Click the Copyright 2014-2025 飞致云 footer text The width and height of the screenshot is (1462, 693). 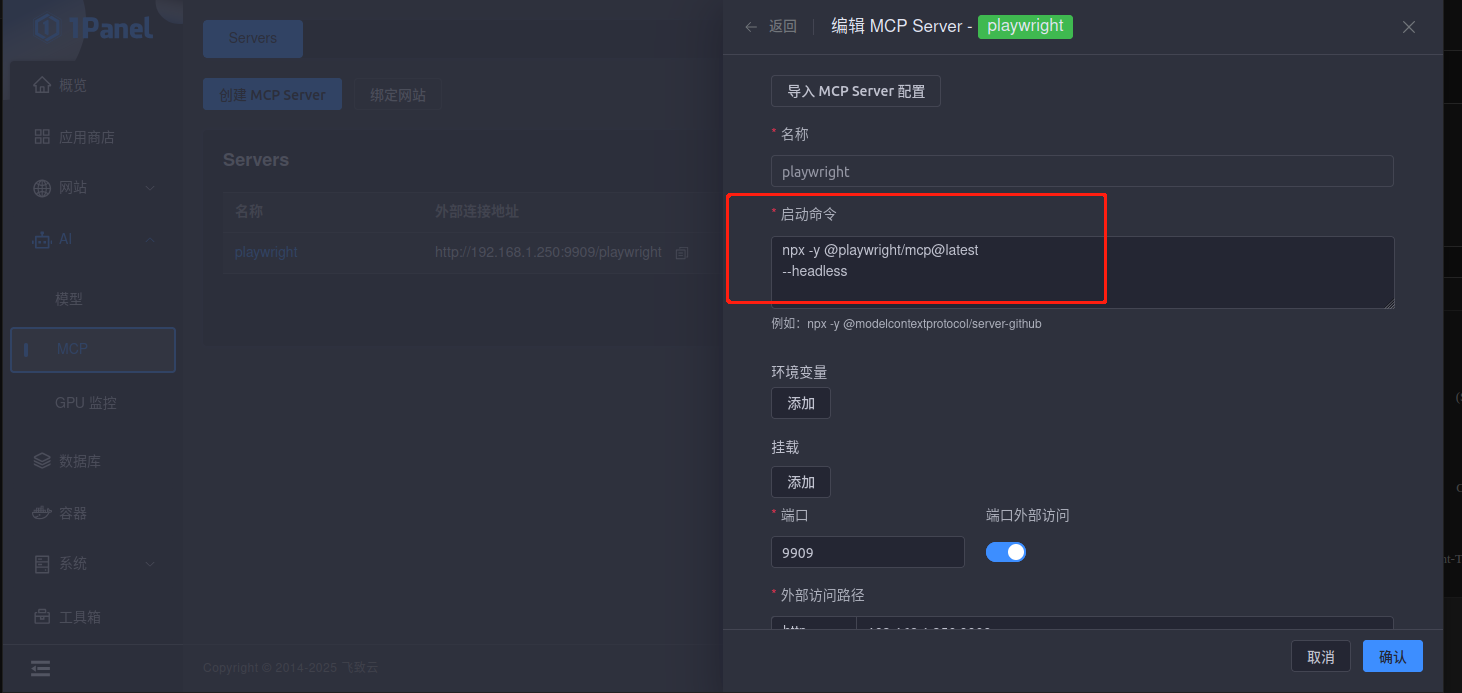[x=290, y=668]
